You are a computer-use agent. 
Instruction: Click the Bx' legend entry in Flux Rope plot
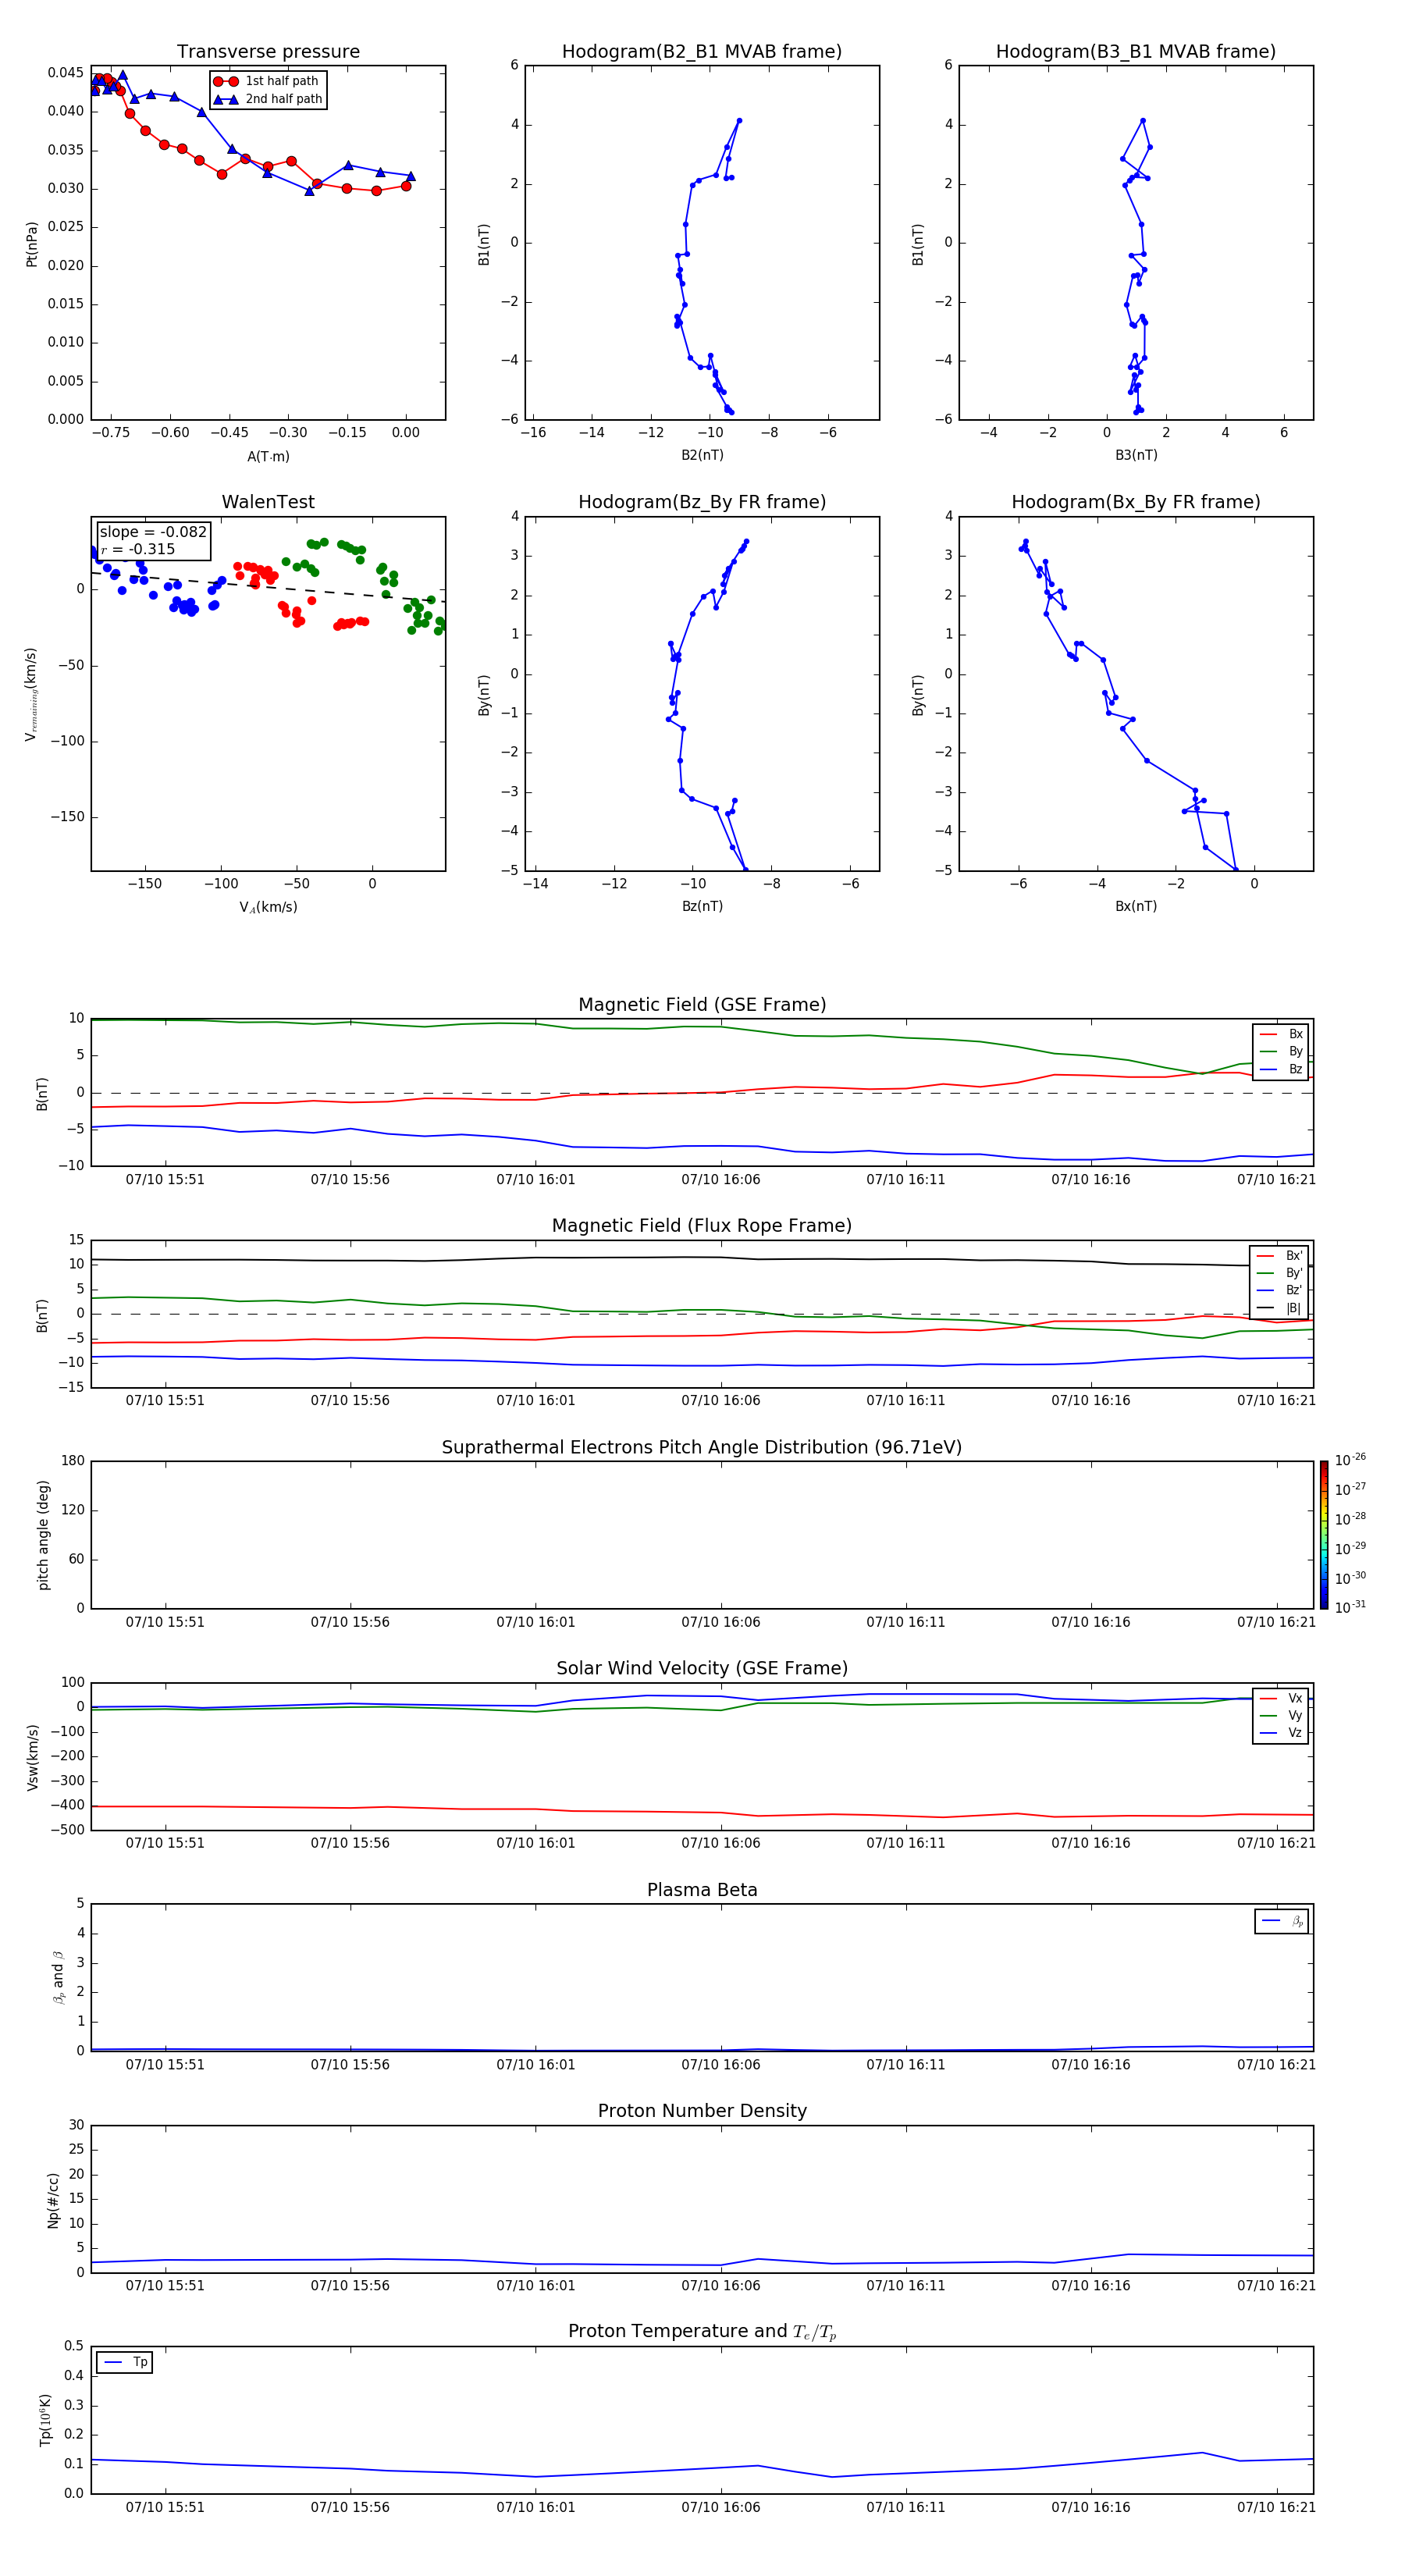coord(1279,1256)
